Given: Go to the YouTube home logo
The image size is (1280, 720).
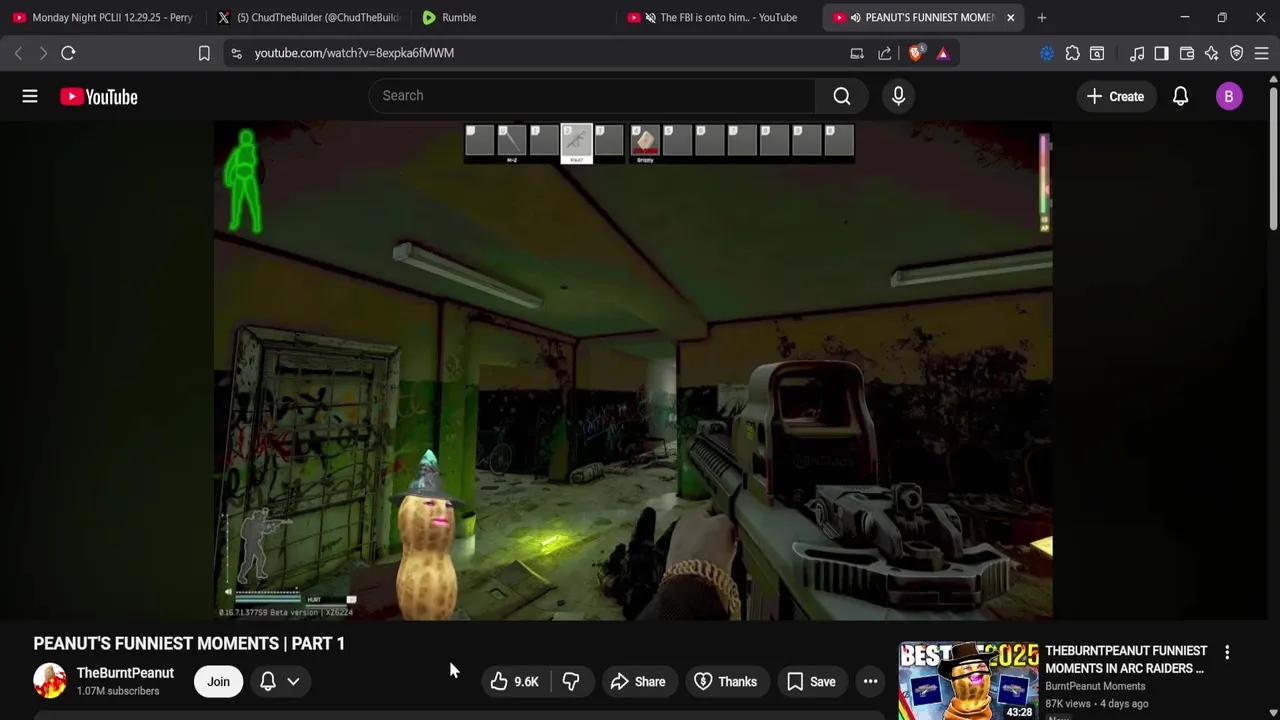Looking at the screenshot, I should (x=98, y=97).
